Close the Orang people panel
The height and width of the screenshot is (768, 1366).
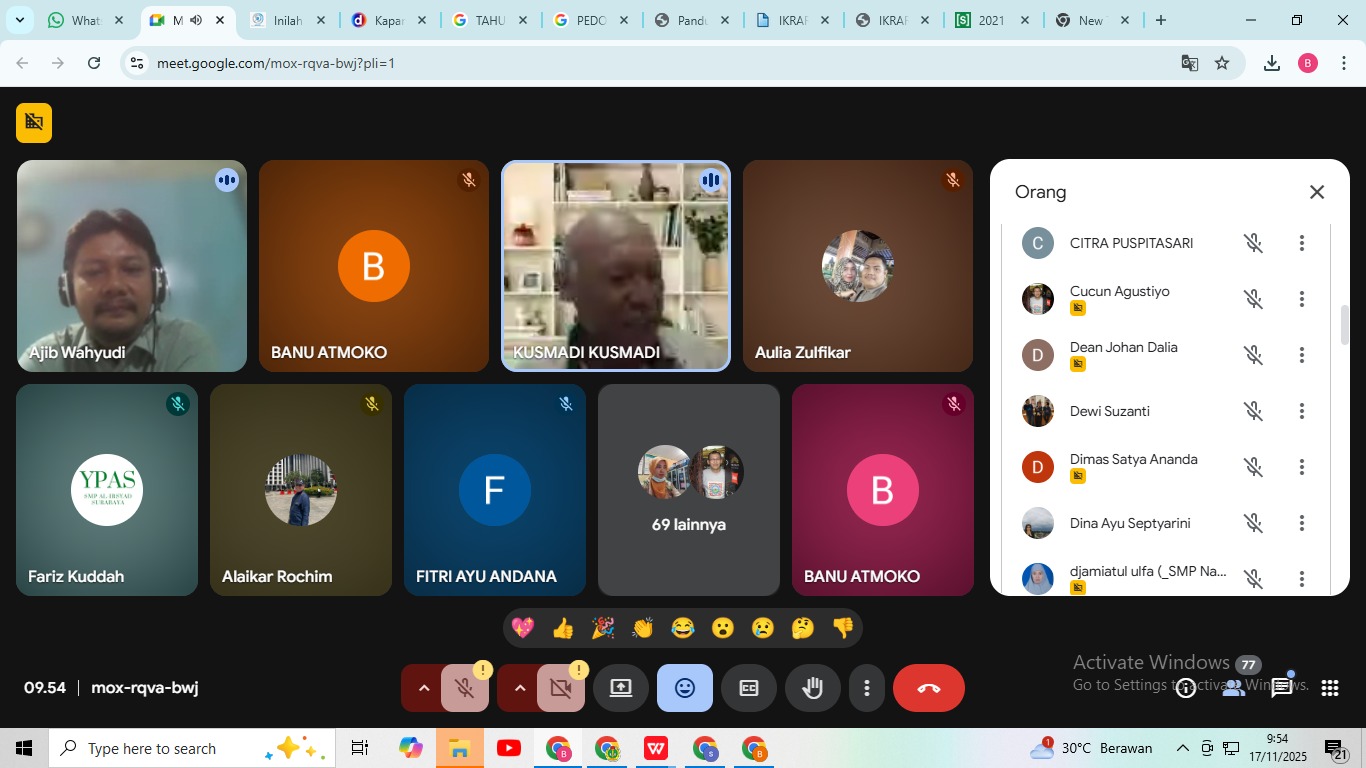click(x=1317, y=192)
